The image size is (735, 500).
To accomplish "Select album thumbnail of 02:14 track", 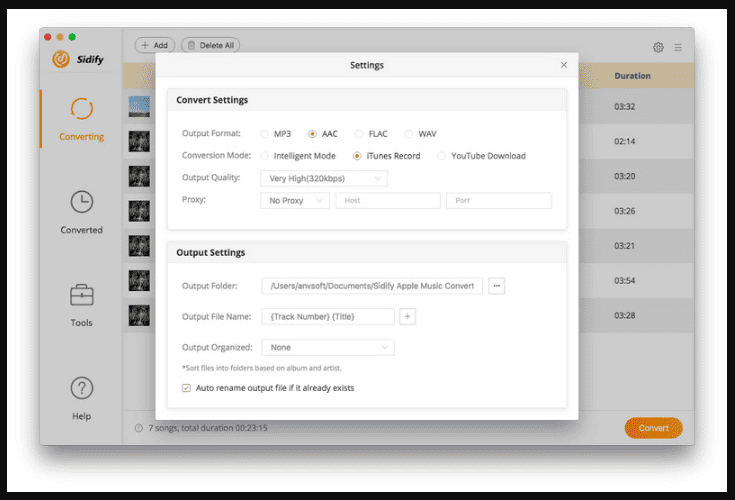I will point(139,142).
